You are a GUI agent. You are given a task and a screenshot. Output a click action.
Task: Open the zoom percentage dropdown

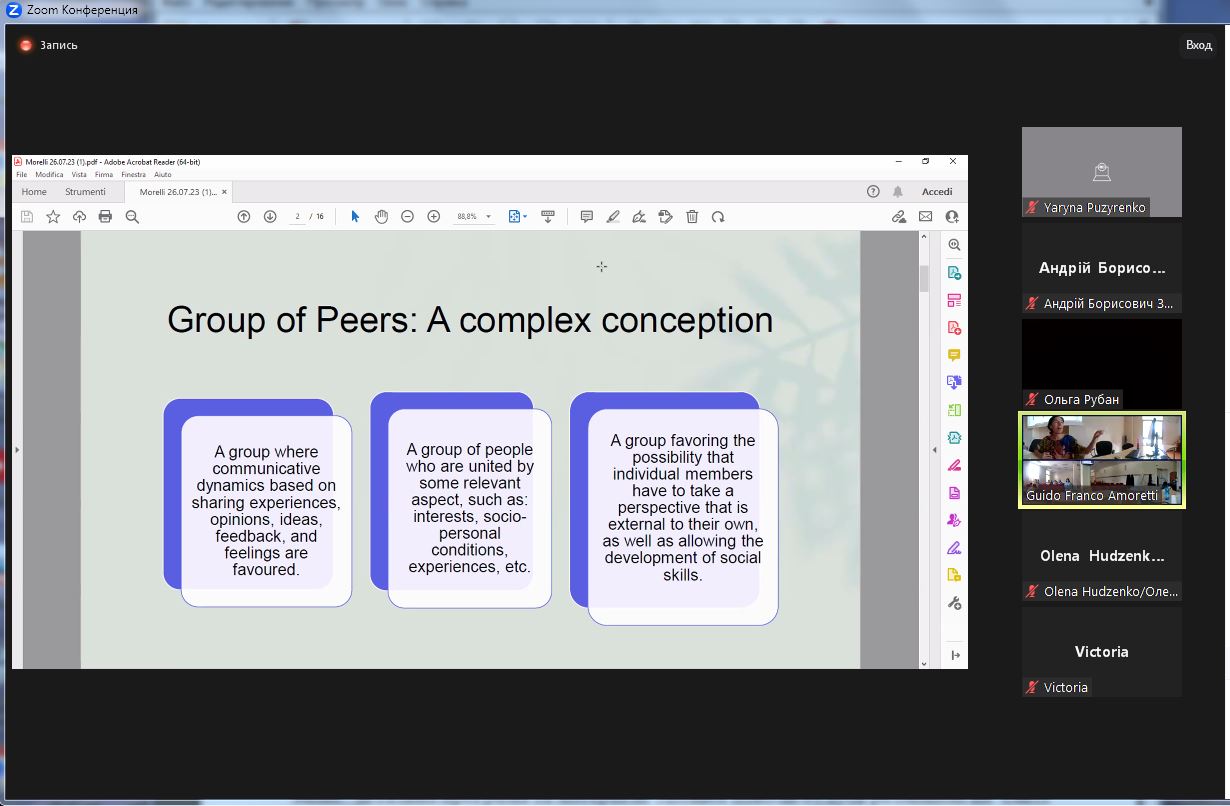(488, 217)
